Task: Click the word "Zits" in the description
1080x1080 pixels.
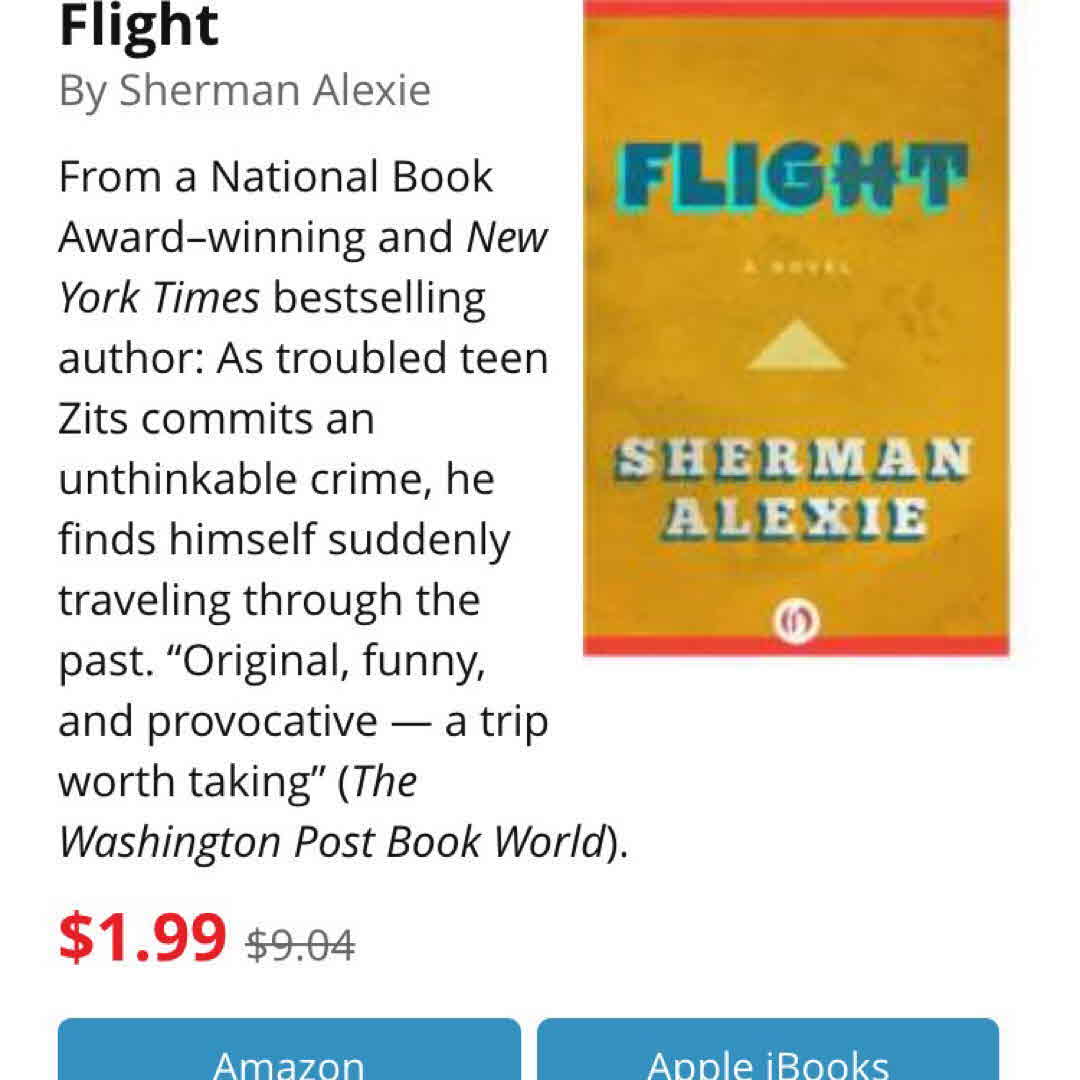Action: (92, 418)
